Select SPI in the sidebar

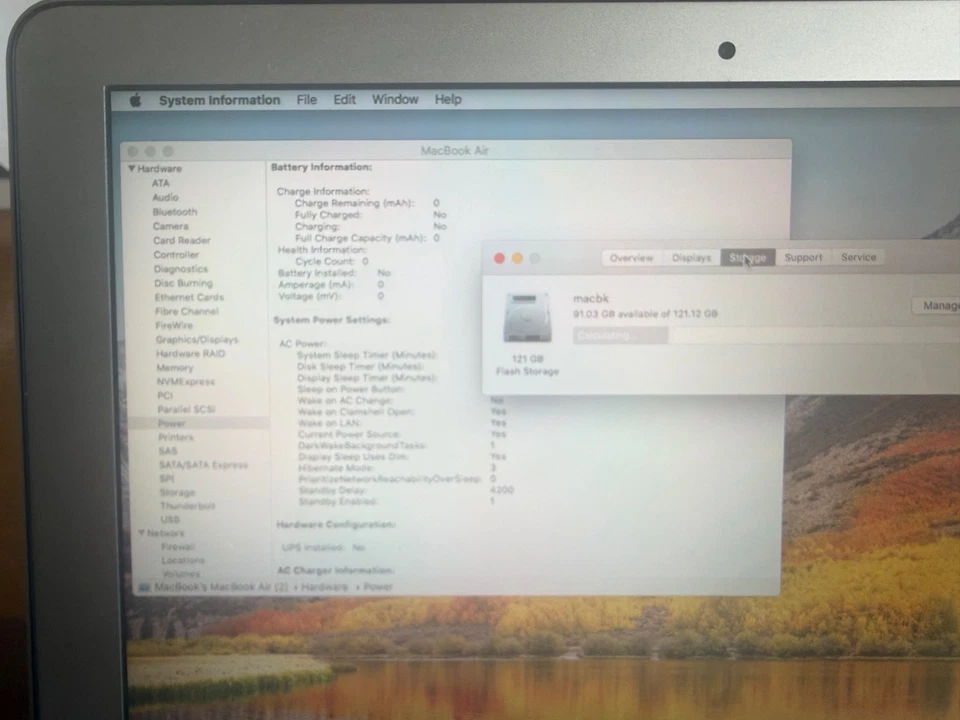(167, 478)
